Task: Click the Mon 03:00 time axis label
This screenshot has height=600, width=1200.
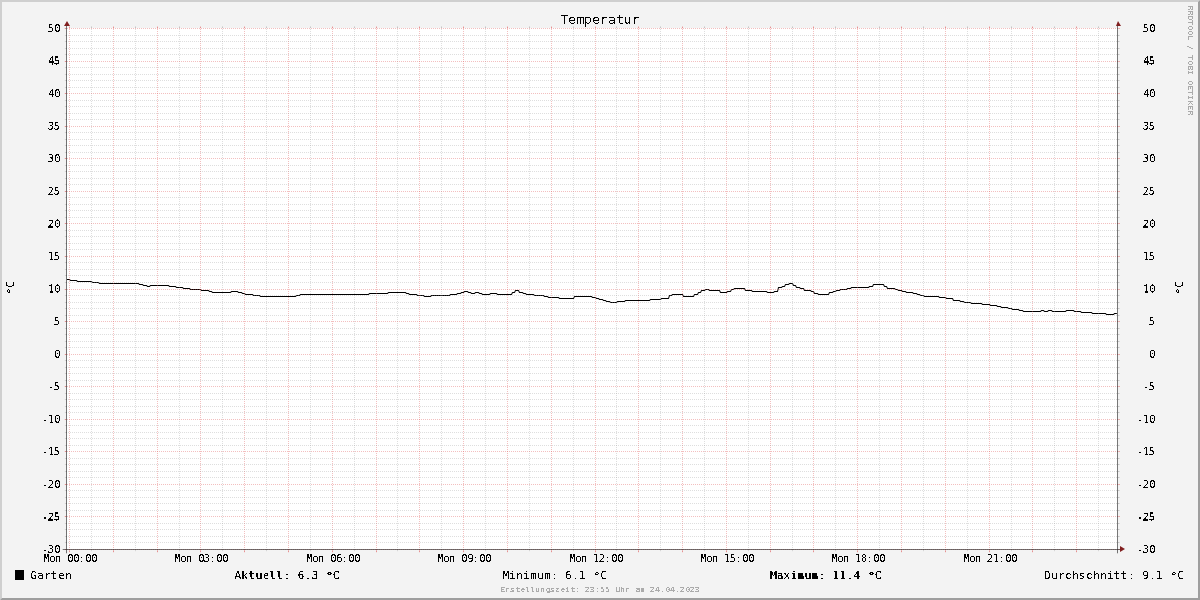Action: 201,558
